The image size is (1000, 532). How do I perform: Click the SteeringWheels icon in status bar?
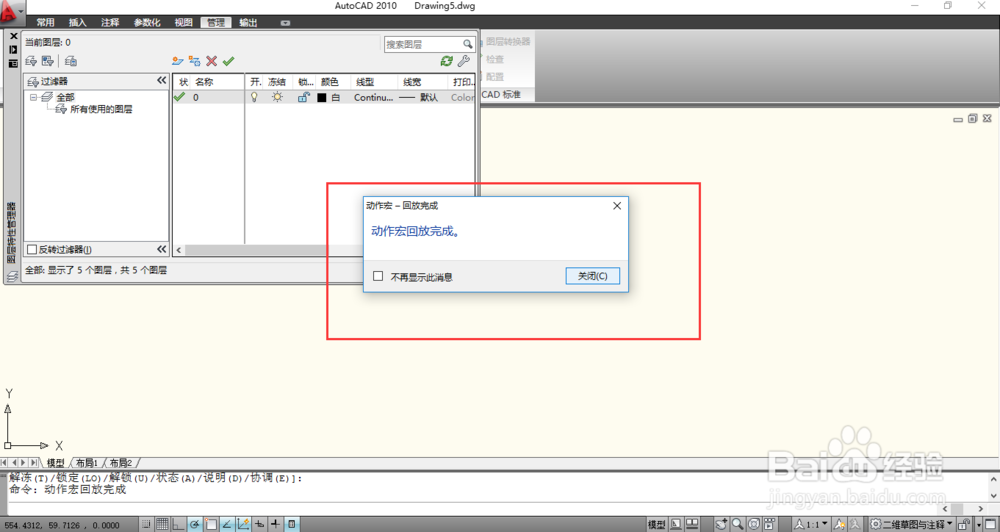753,524
